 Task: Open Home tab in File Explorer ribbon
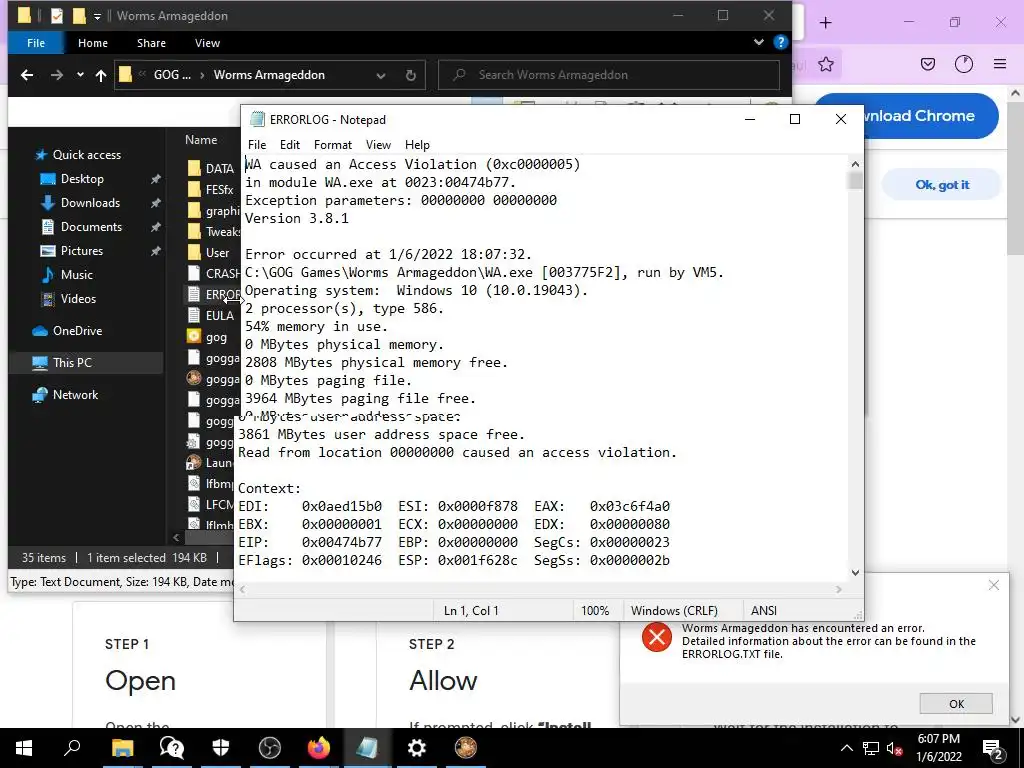93,43
